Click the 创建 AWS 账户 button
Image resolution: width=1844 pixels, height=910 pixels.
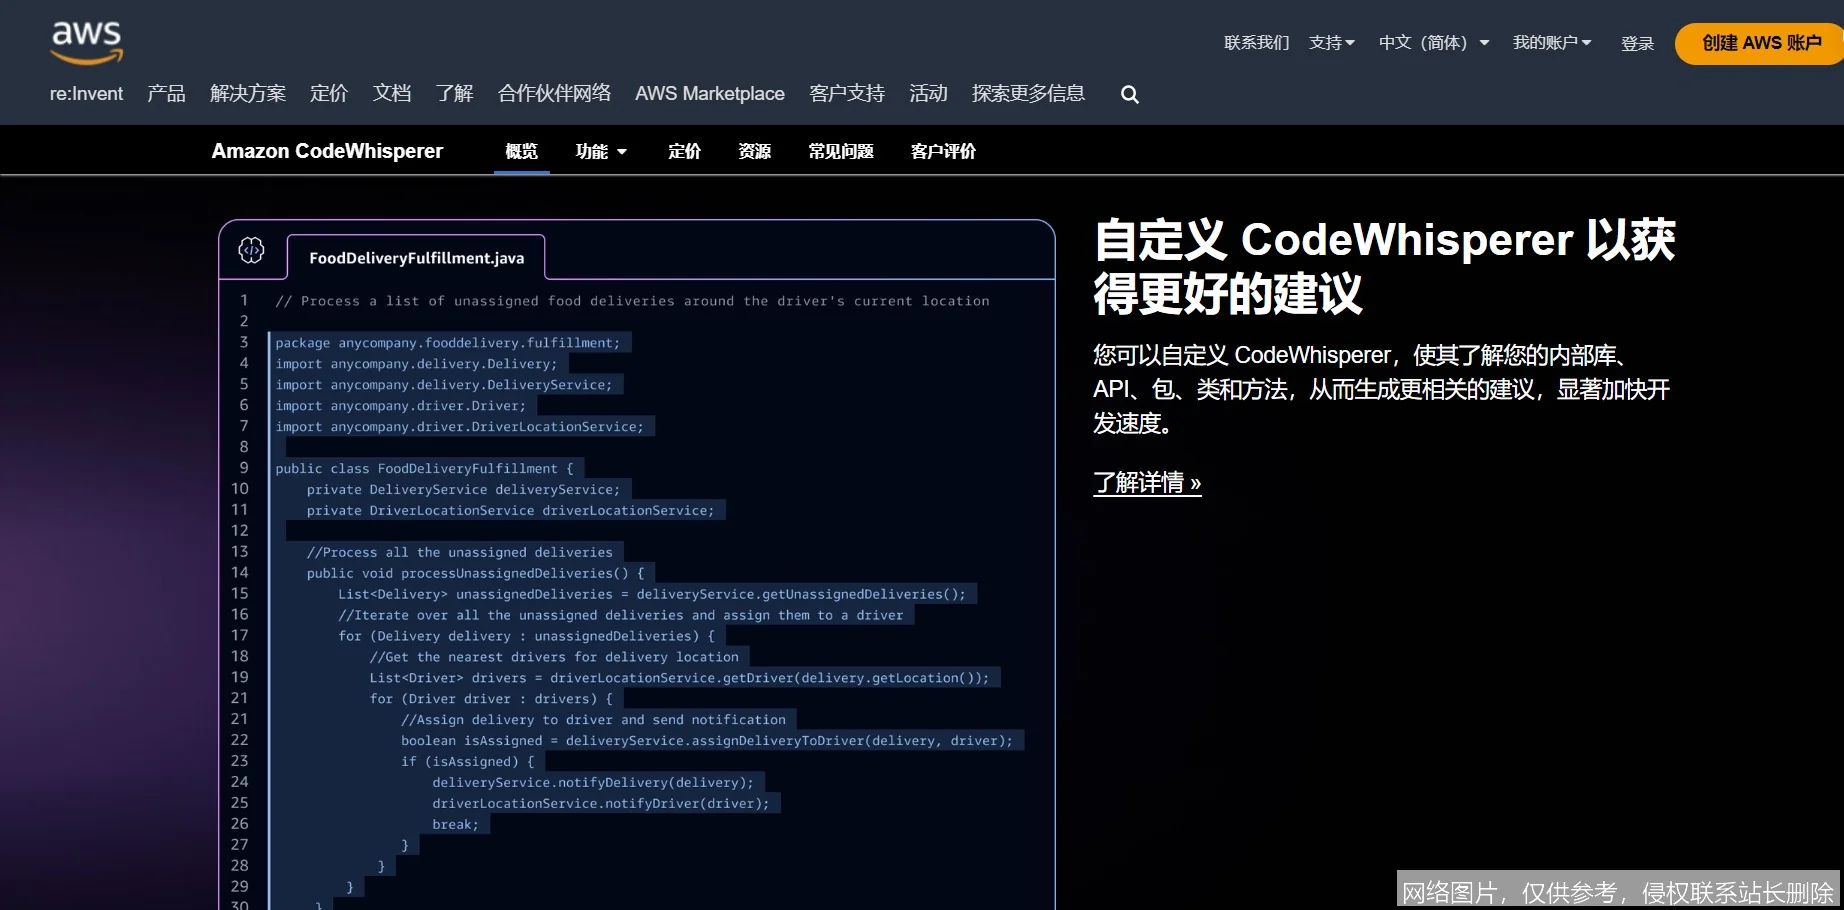(x=1761, y=44)
